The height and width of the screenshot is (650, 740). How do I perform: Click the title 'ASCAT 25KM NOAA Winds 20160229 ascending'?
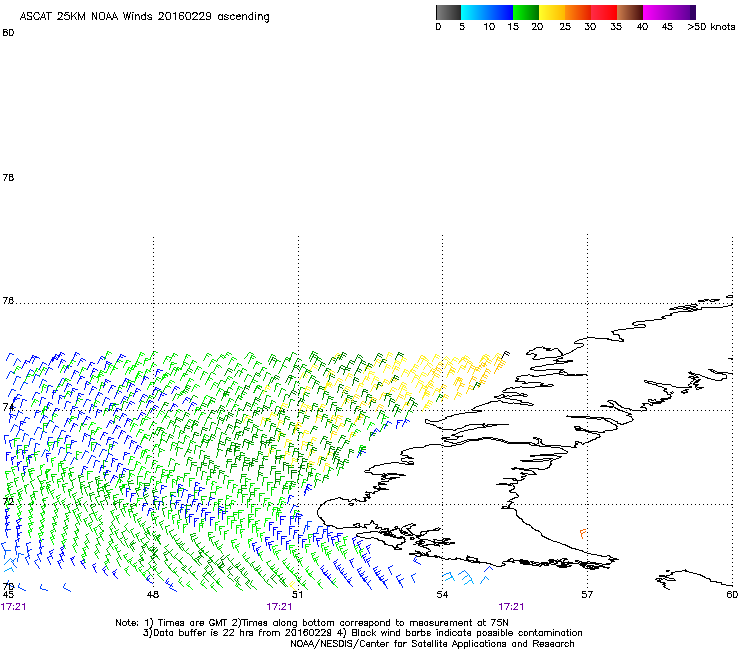pos(144,17)
